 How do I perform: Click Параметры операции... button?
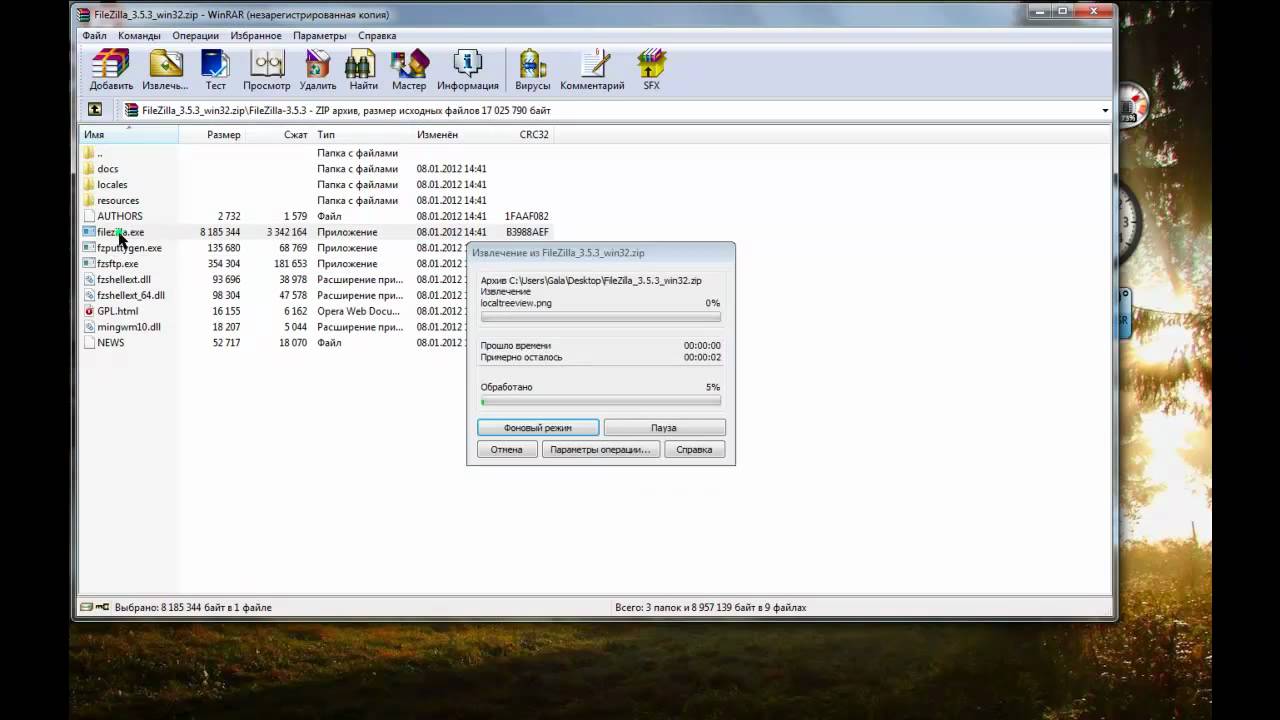click(600, 450)
